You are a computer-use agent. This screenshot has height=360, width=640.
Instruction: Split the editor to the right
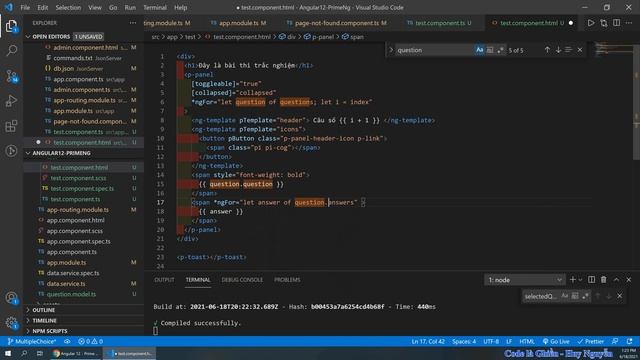pos(616,23)
